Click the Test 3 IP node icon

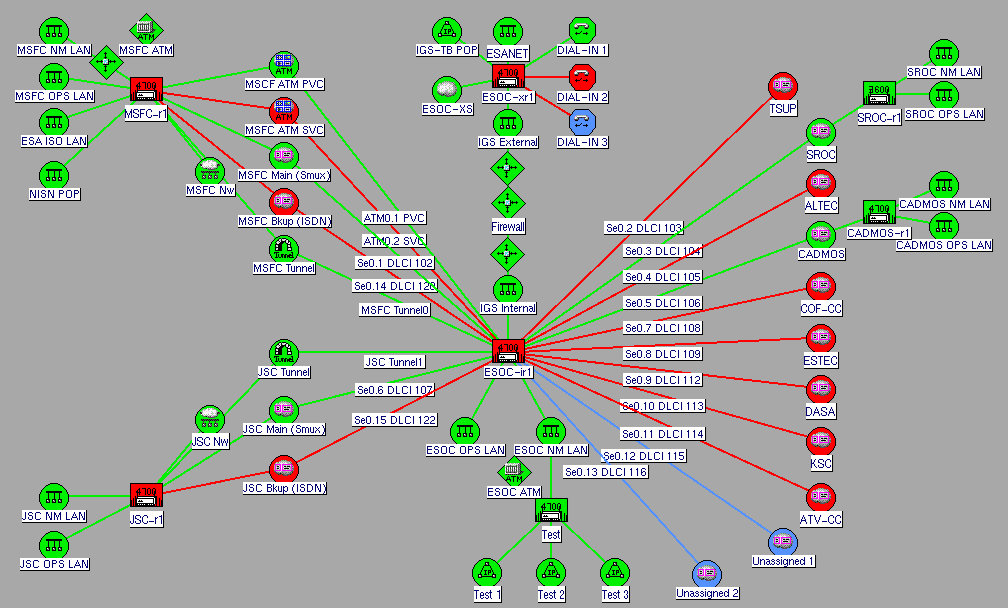point(615,572)
